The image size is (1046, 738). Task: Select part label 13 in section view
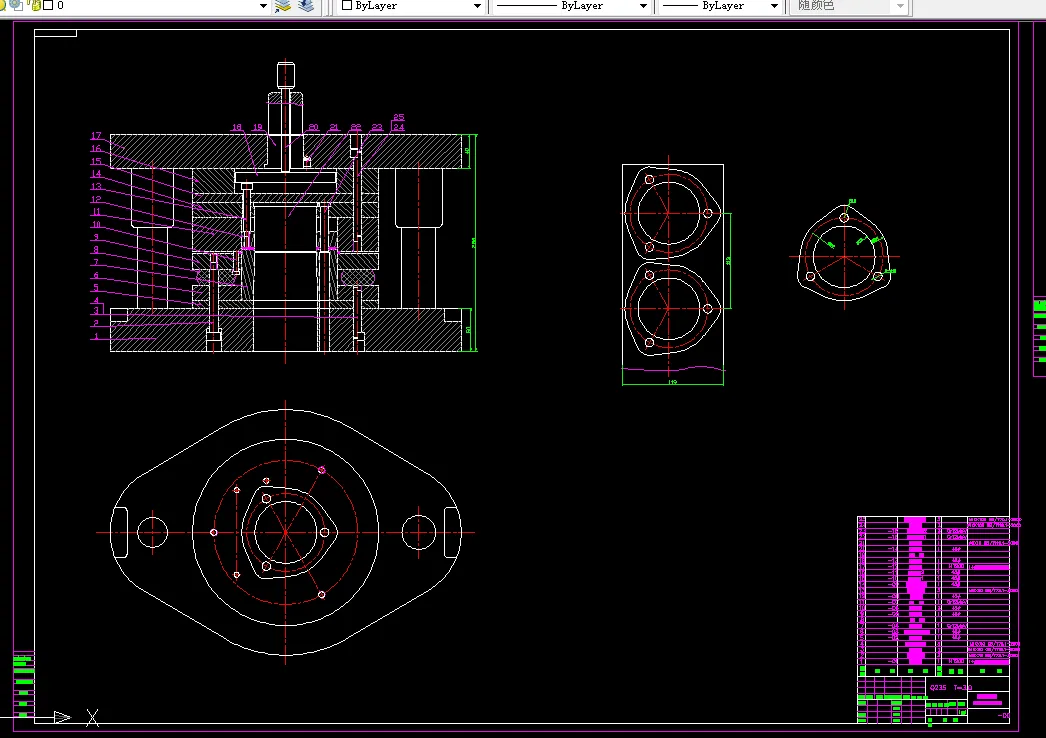96,186
